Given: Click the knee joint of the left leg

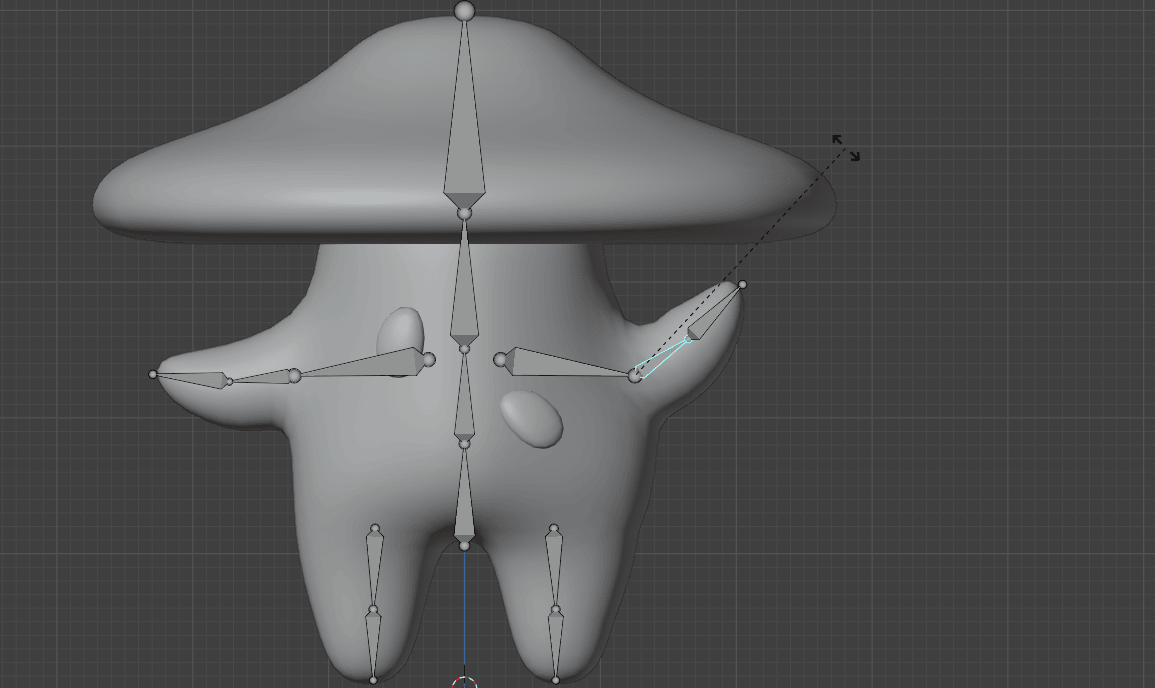Looking at the screenshot, I should (x=373, y=609).
